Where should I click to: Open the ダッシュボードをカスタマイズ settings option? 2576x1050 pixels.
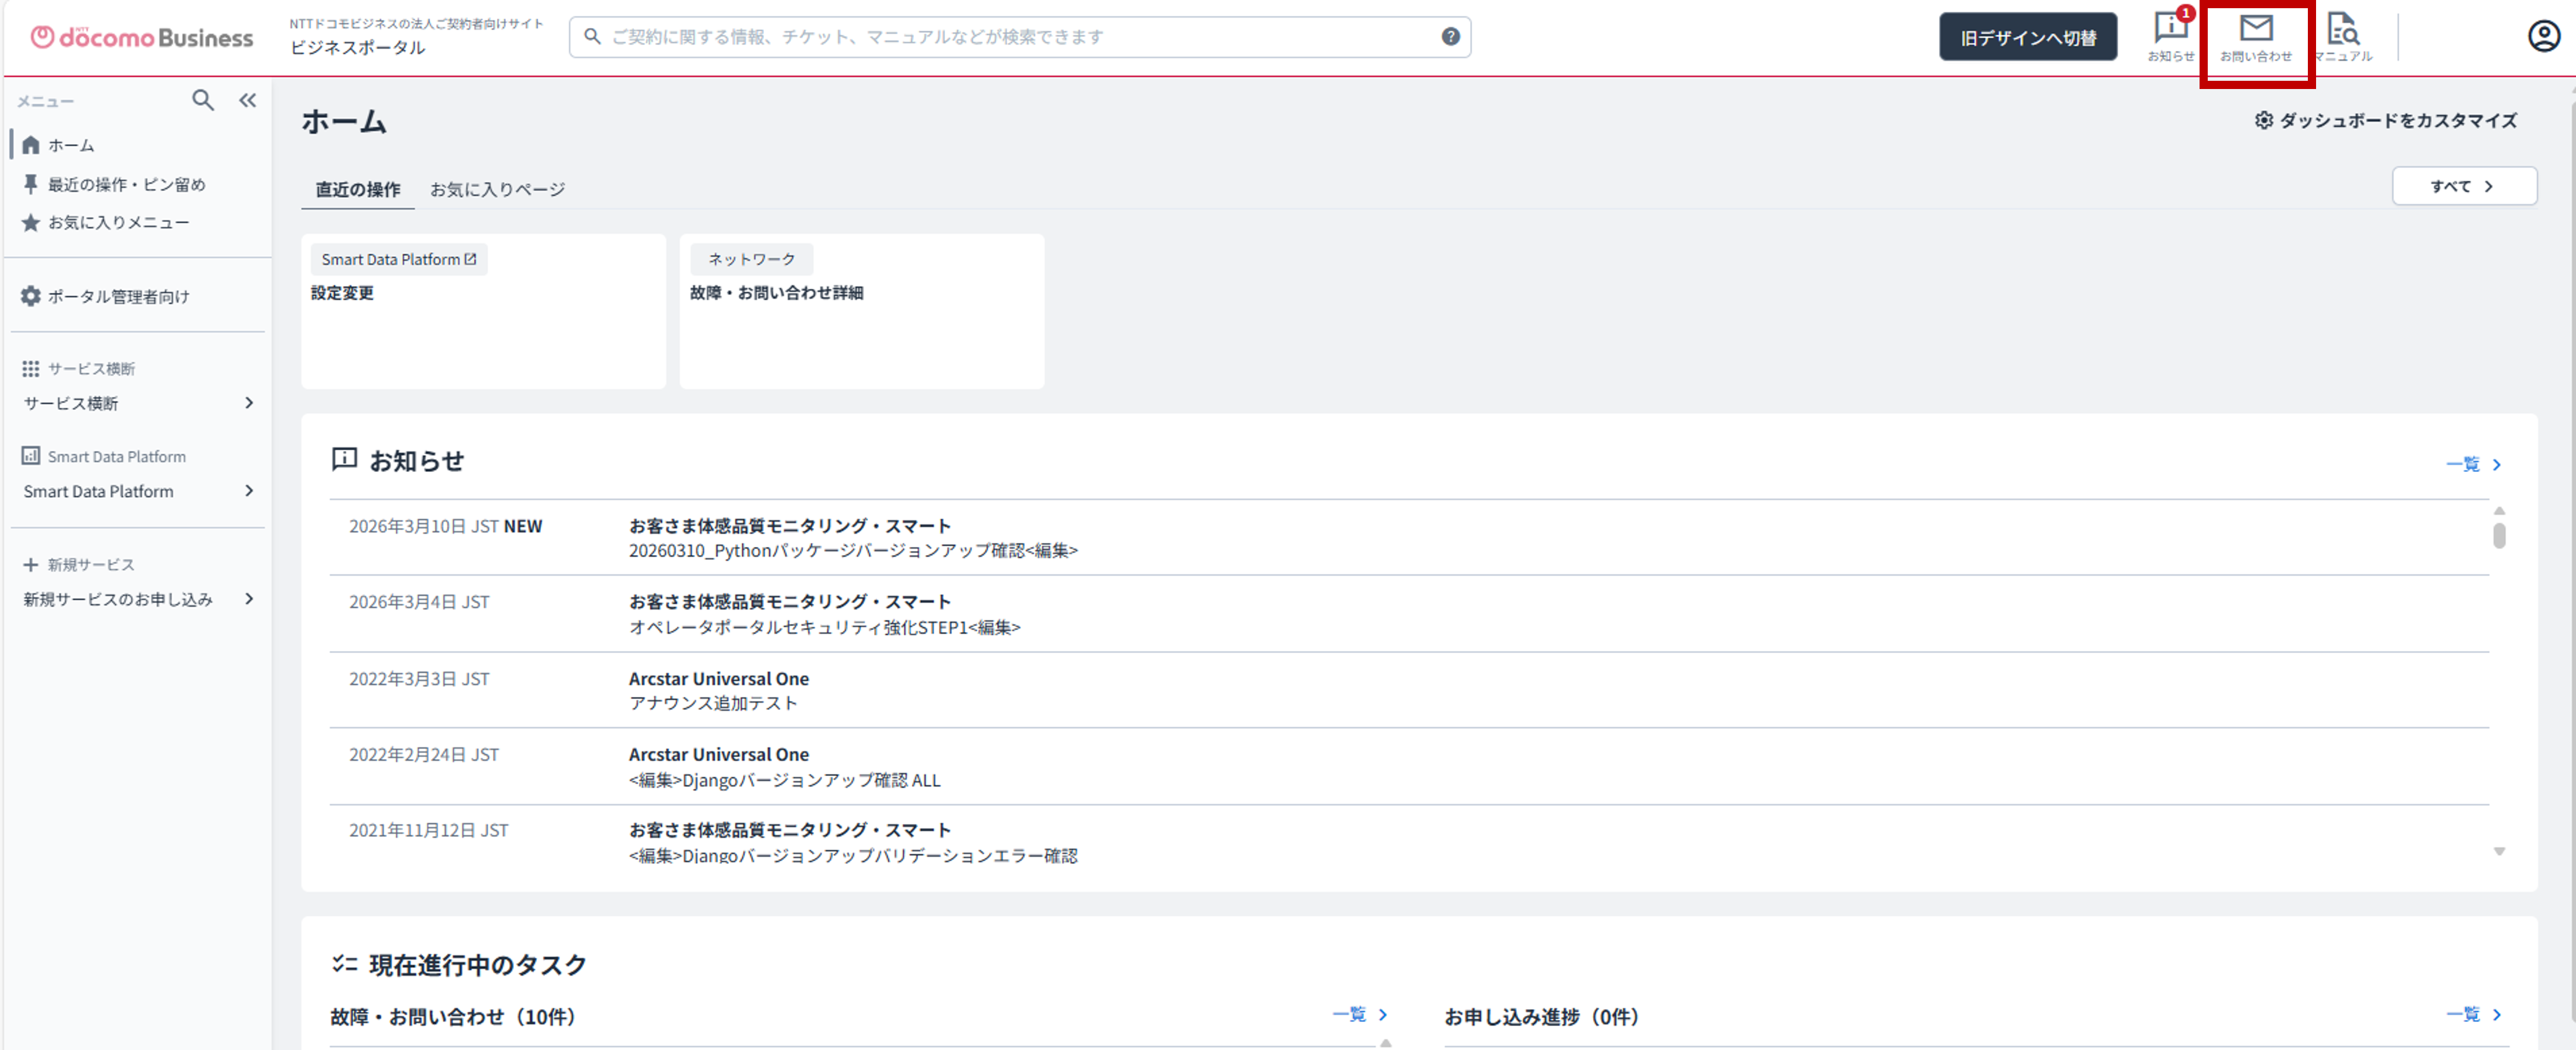pyautogui.click(x=2388, y=120)
